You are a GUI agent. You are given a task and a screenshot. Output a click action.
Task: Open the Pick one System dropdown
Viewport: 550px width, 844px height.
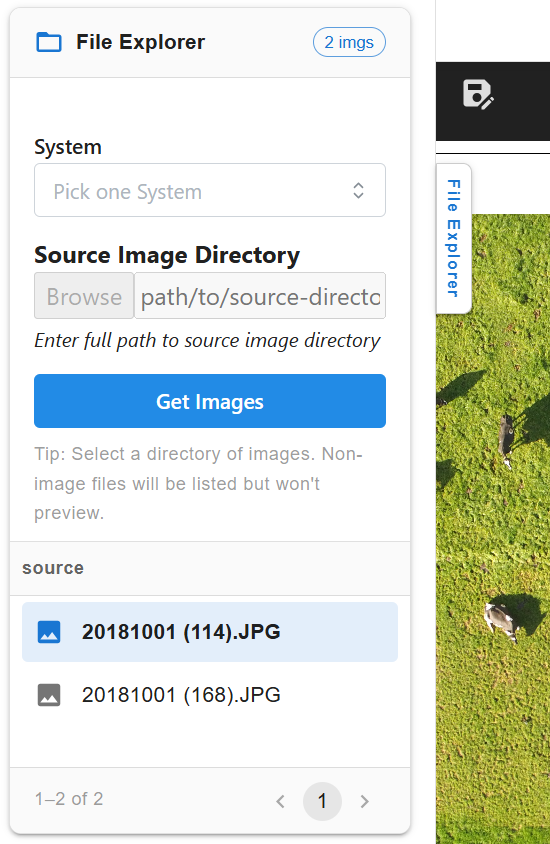pos(210,191)
